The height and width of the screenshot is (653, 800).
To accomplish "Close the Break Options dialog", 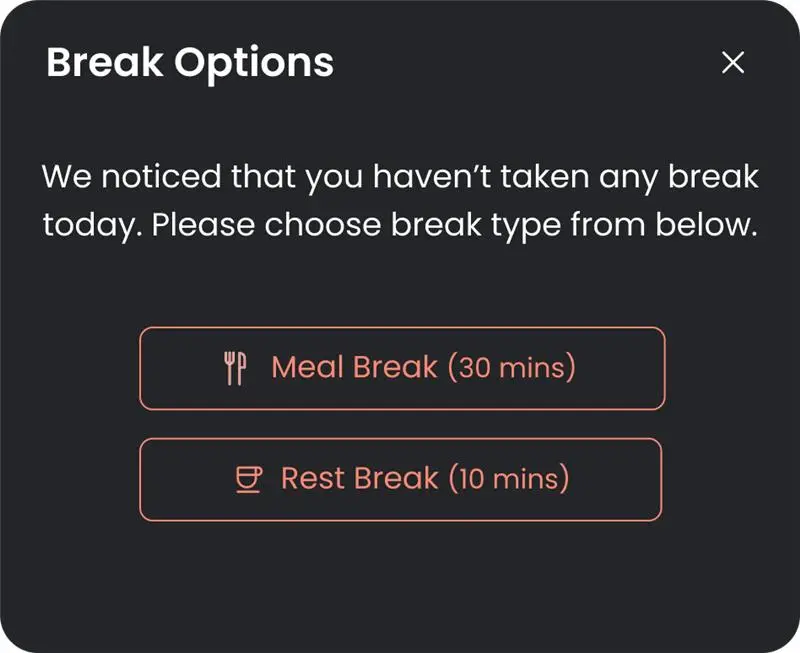I will (x=733, y=63).
